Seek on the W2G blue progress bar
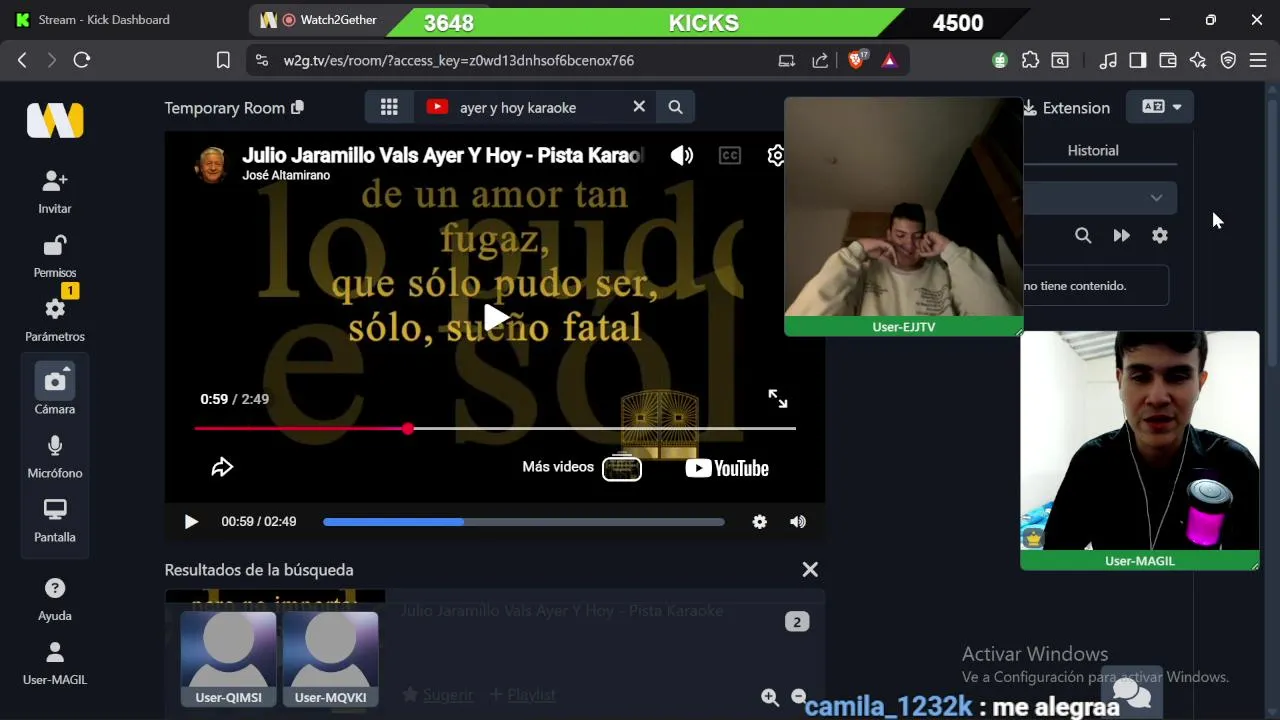Viewport: 1280px width, 720px height. (523, 522)
